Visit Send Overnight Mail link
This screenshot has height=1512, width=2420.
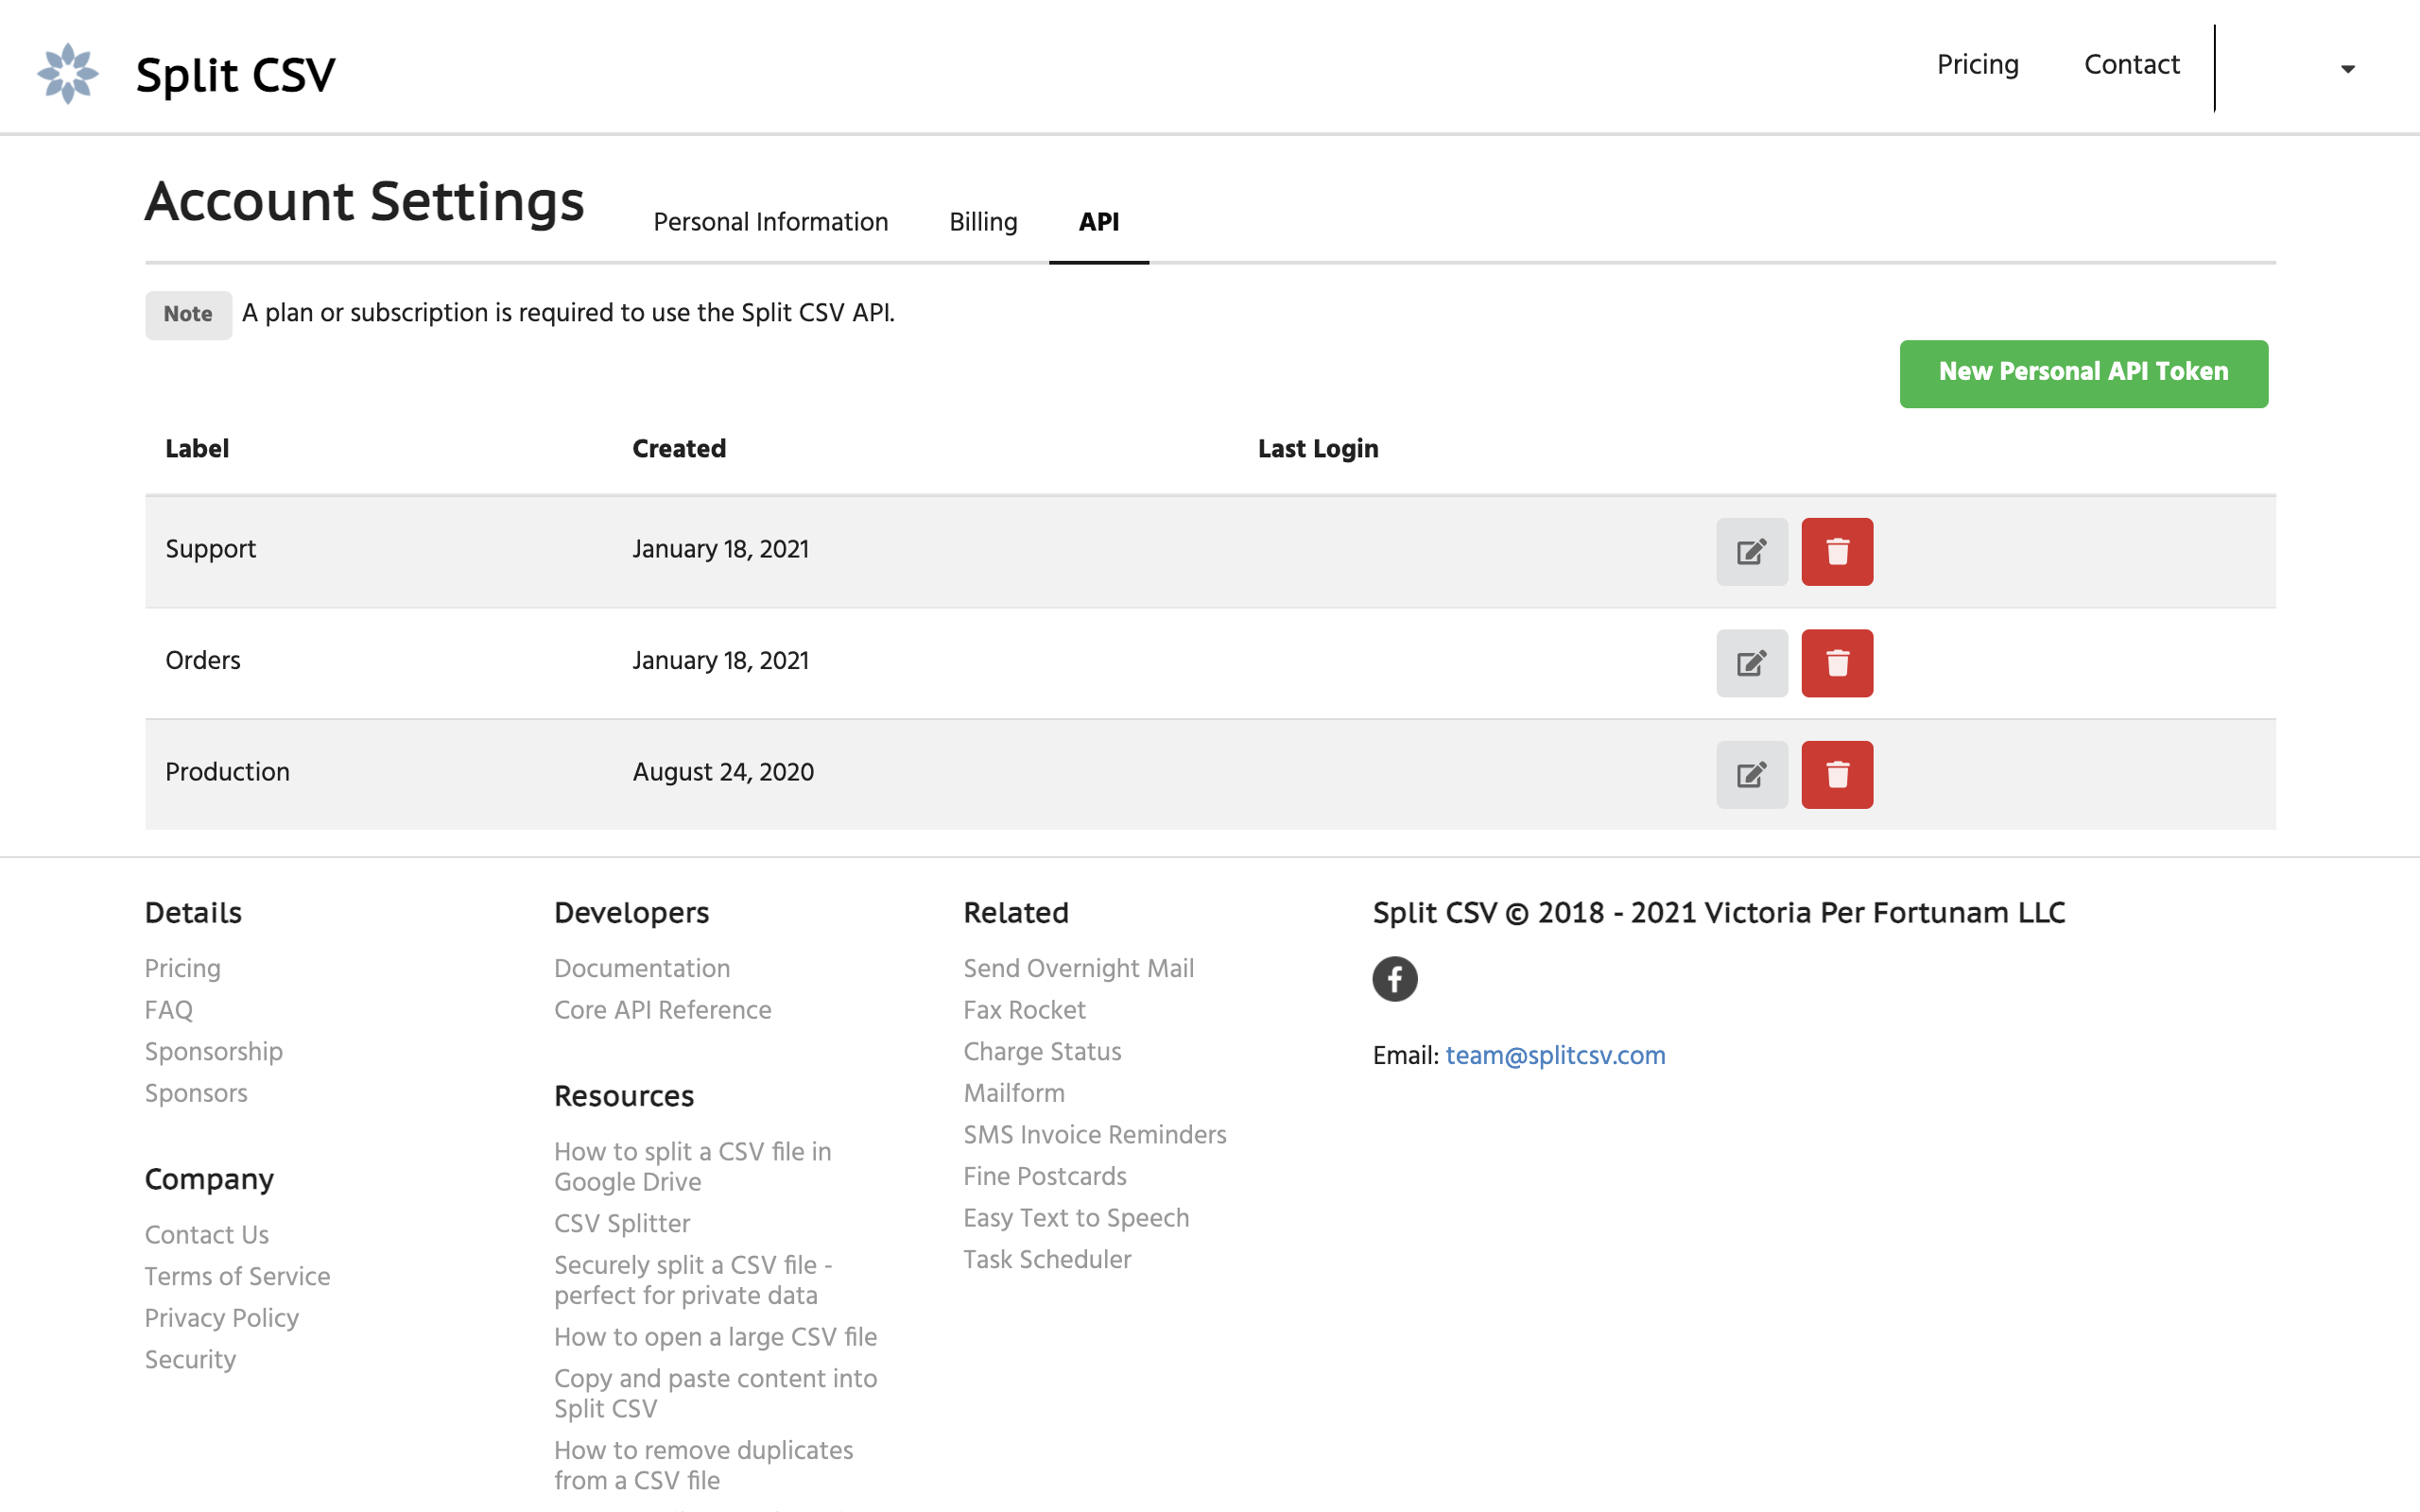1078,968
